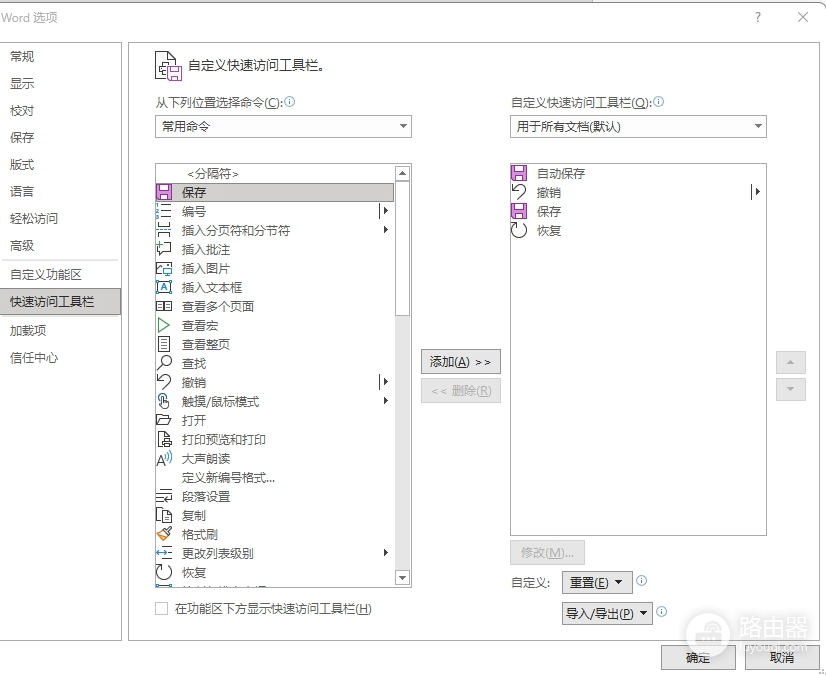Image resolution: width=826 pixels, height=675 pixels.
Task: Click the 查看整页 page icon
Action: point(164,344)
